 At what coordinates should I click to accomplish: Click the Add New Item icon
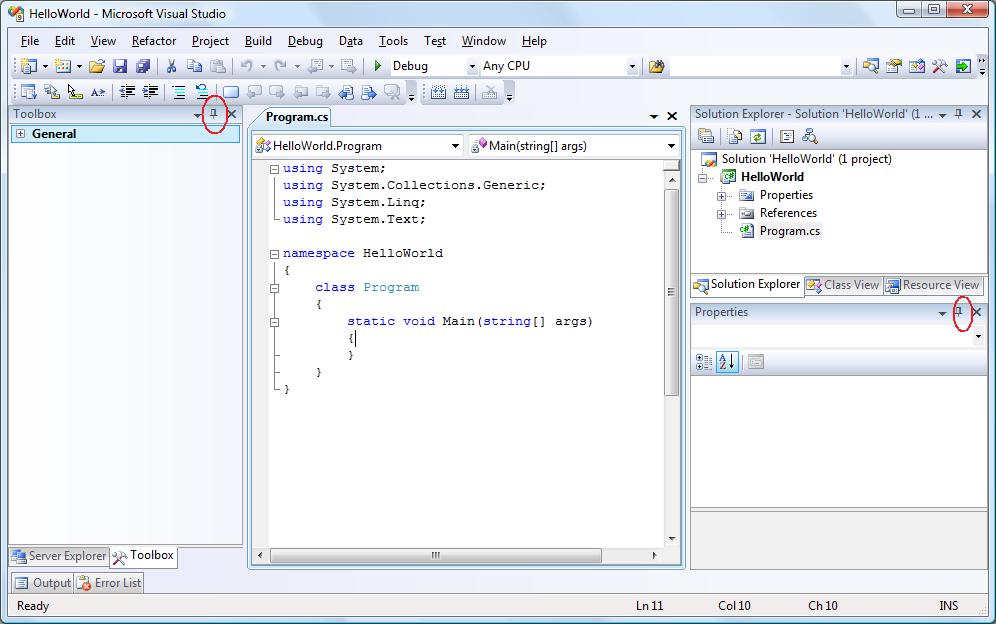[63, 66]
